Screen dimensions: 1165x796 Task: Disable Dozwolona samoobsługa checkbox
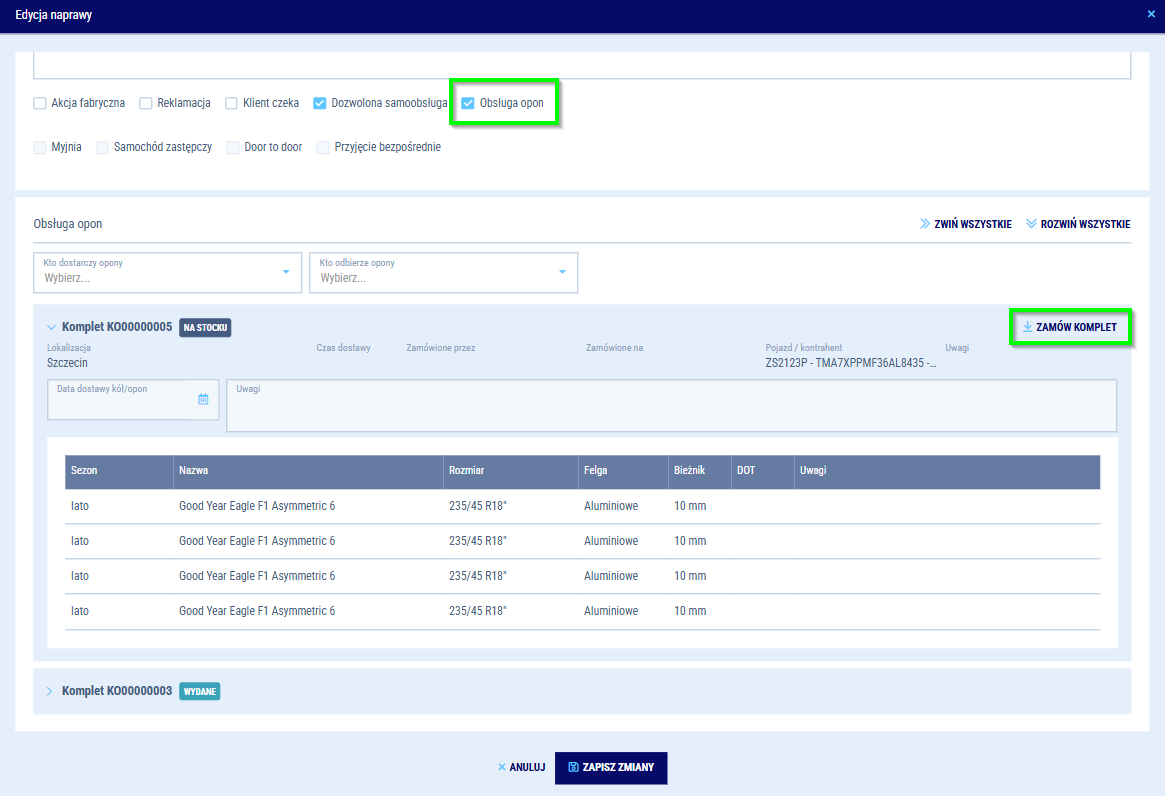(x=320, y=103)
